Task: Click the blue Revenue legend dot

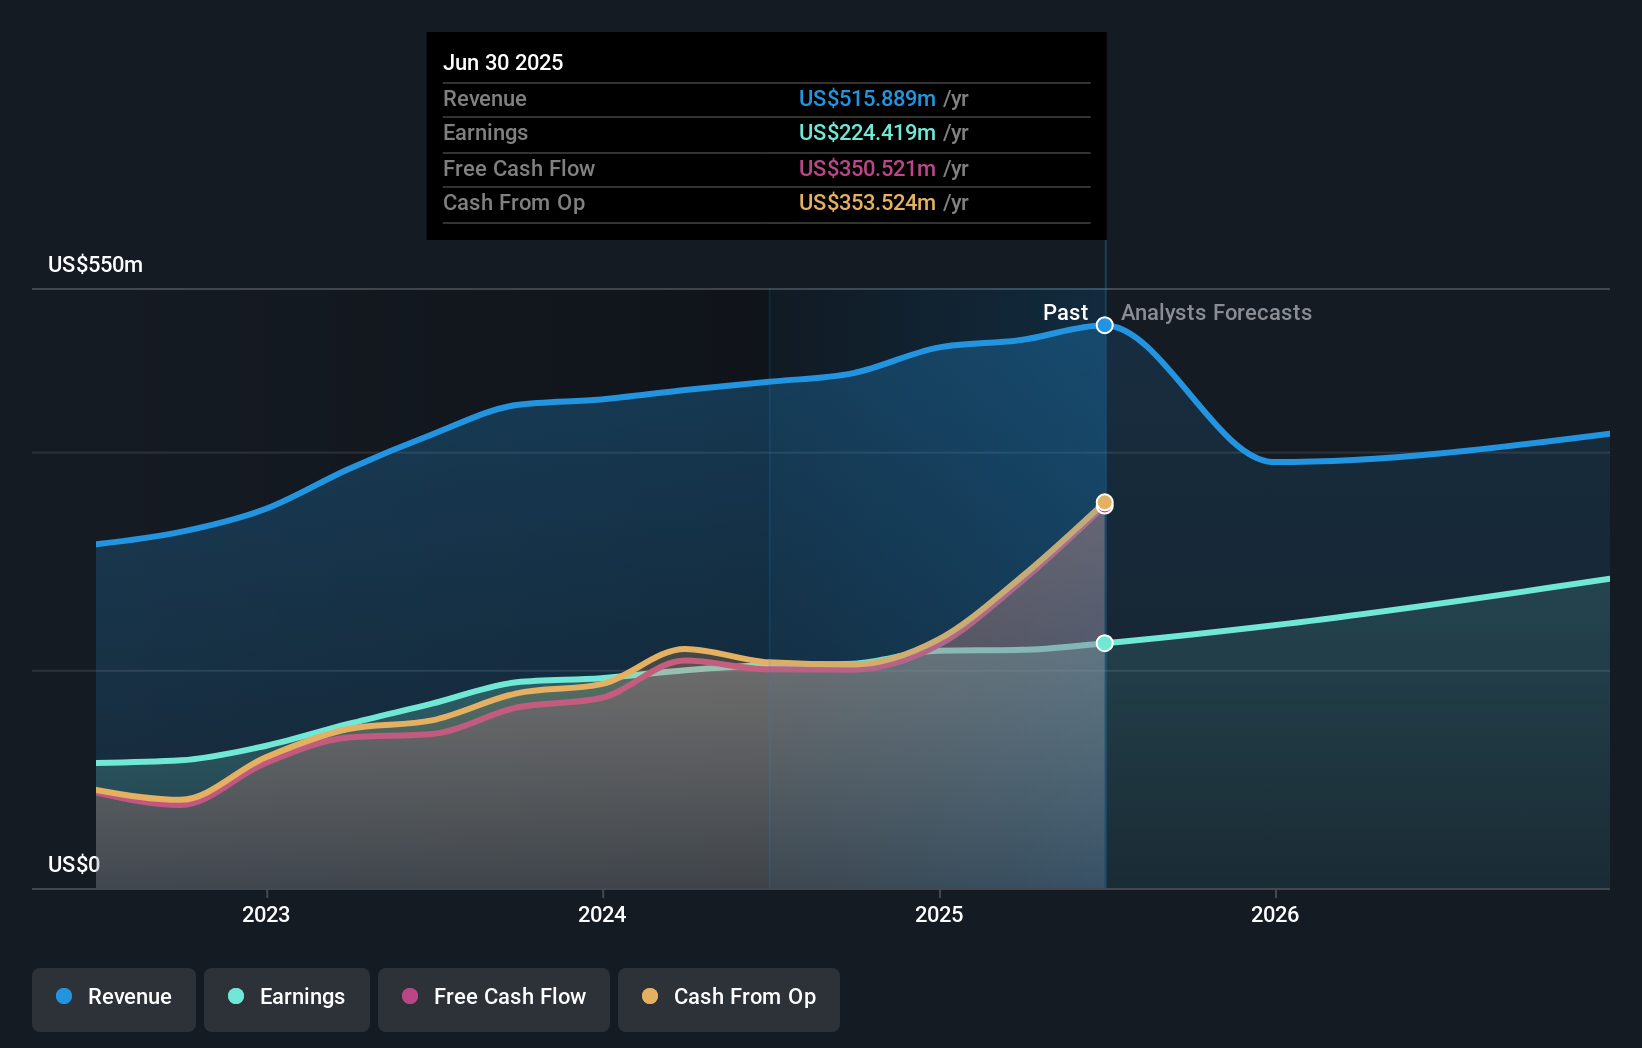Action: (x=62, y=997)
